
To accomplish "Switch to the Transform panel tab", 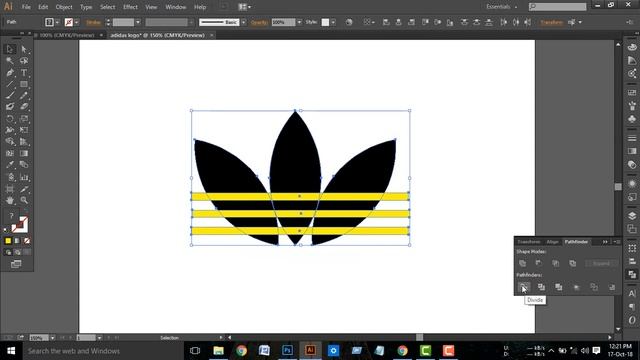I will 529,242.
